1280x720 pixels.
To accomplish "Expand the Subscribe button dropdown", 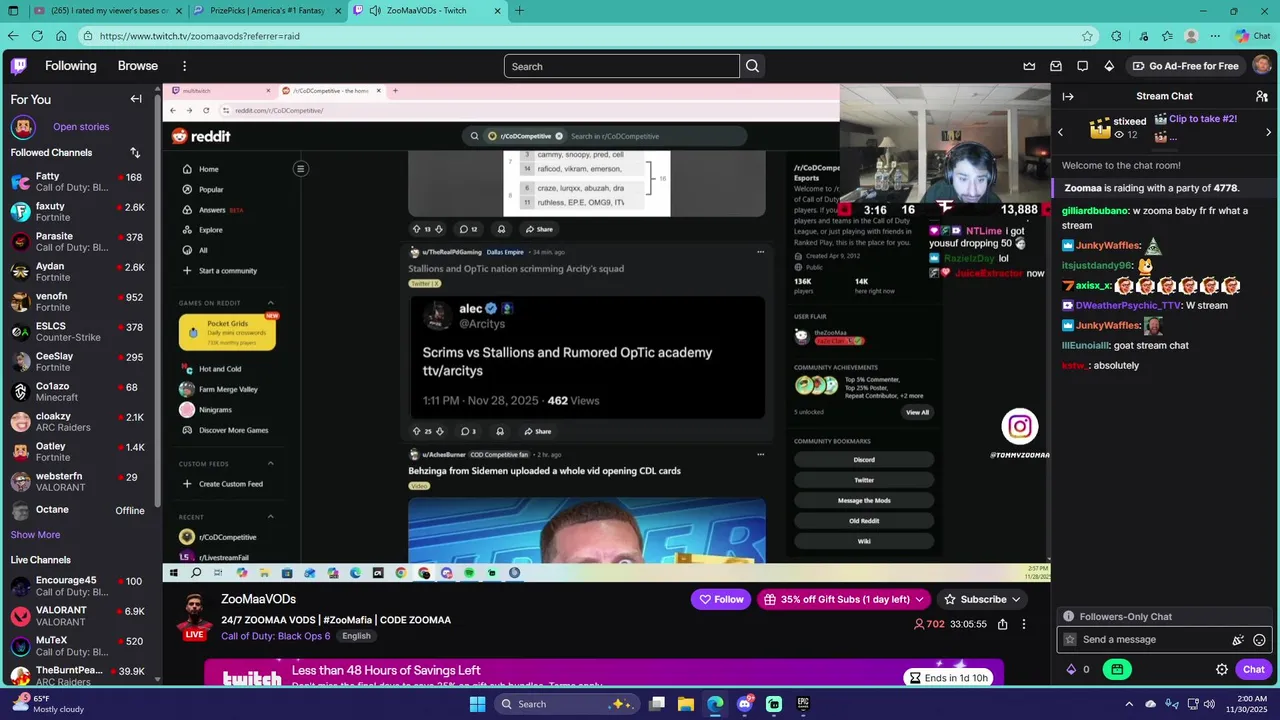I will pos(1016,600).
